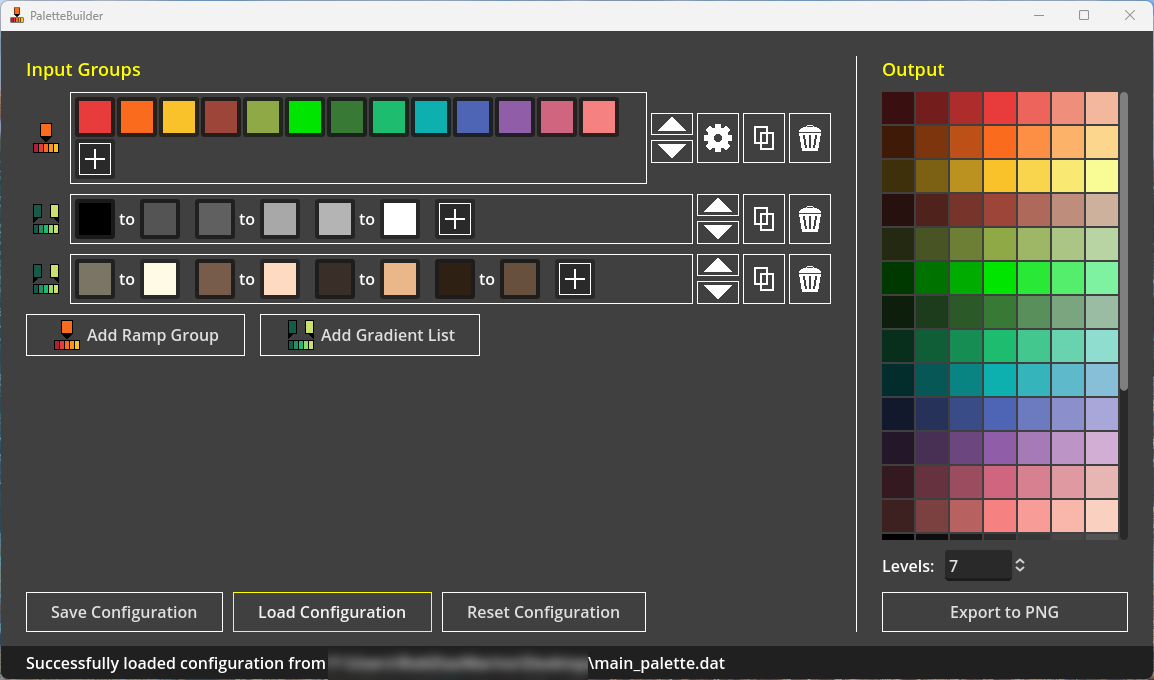Delete the grayscale gradient list
Viewport: 1154px width, 680px height.
pos(810,219)
